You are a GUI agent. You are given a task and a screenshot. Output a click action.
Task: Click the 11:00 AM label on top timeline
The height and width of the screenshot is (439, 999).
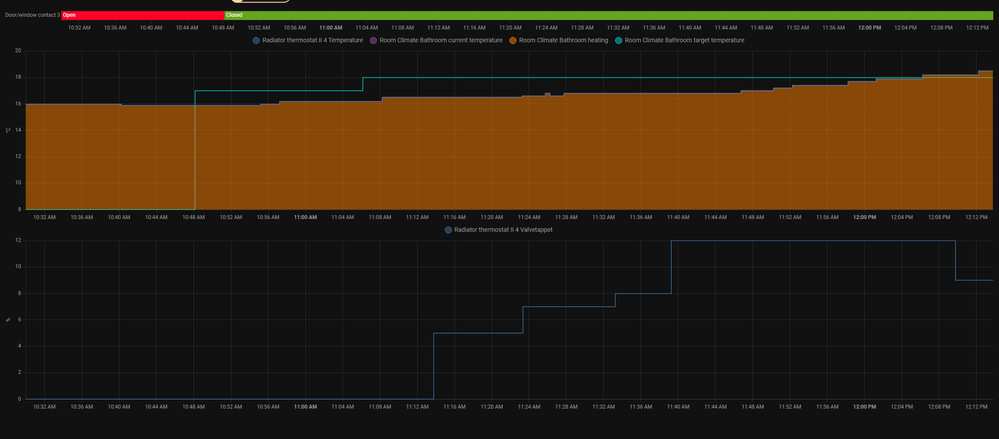(x=331, y=27)
